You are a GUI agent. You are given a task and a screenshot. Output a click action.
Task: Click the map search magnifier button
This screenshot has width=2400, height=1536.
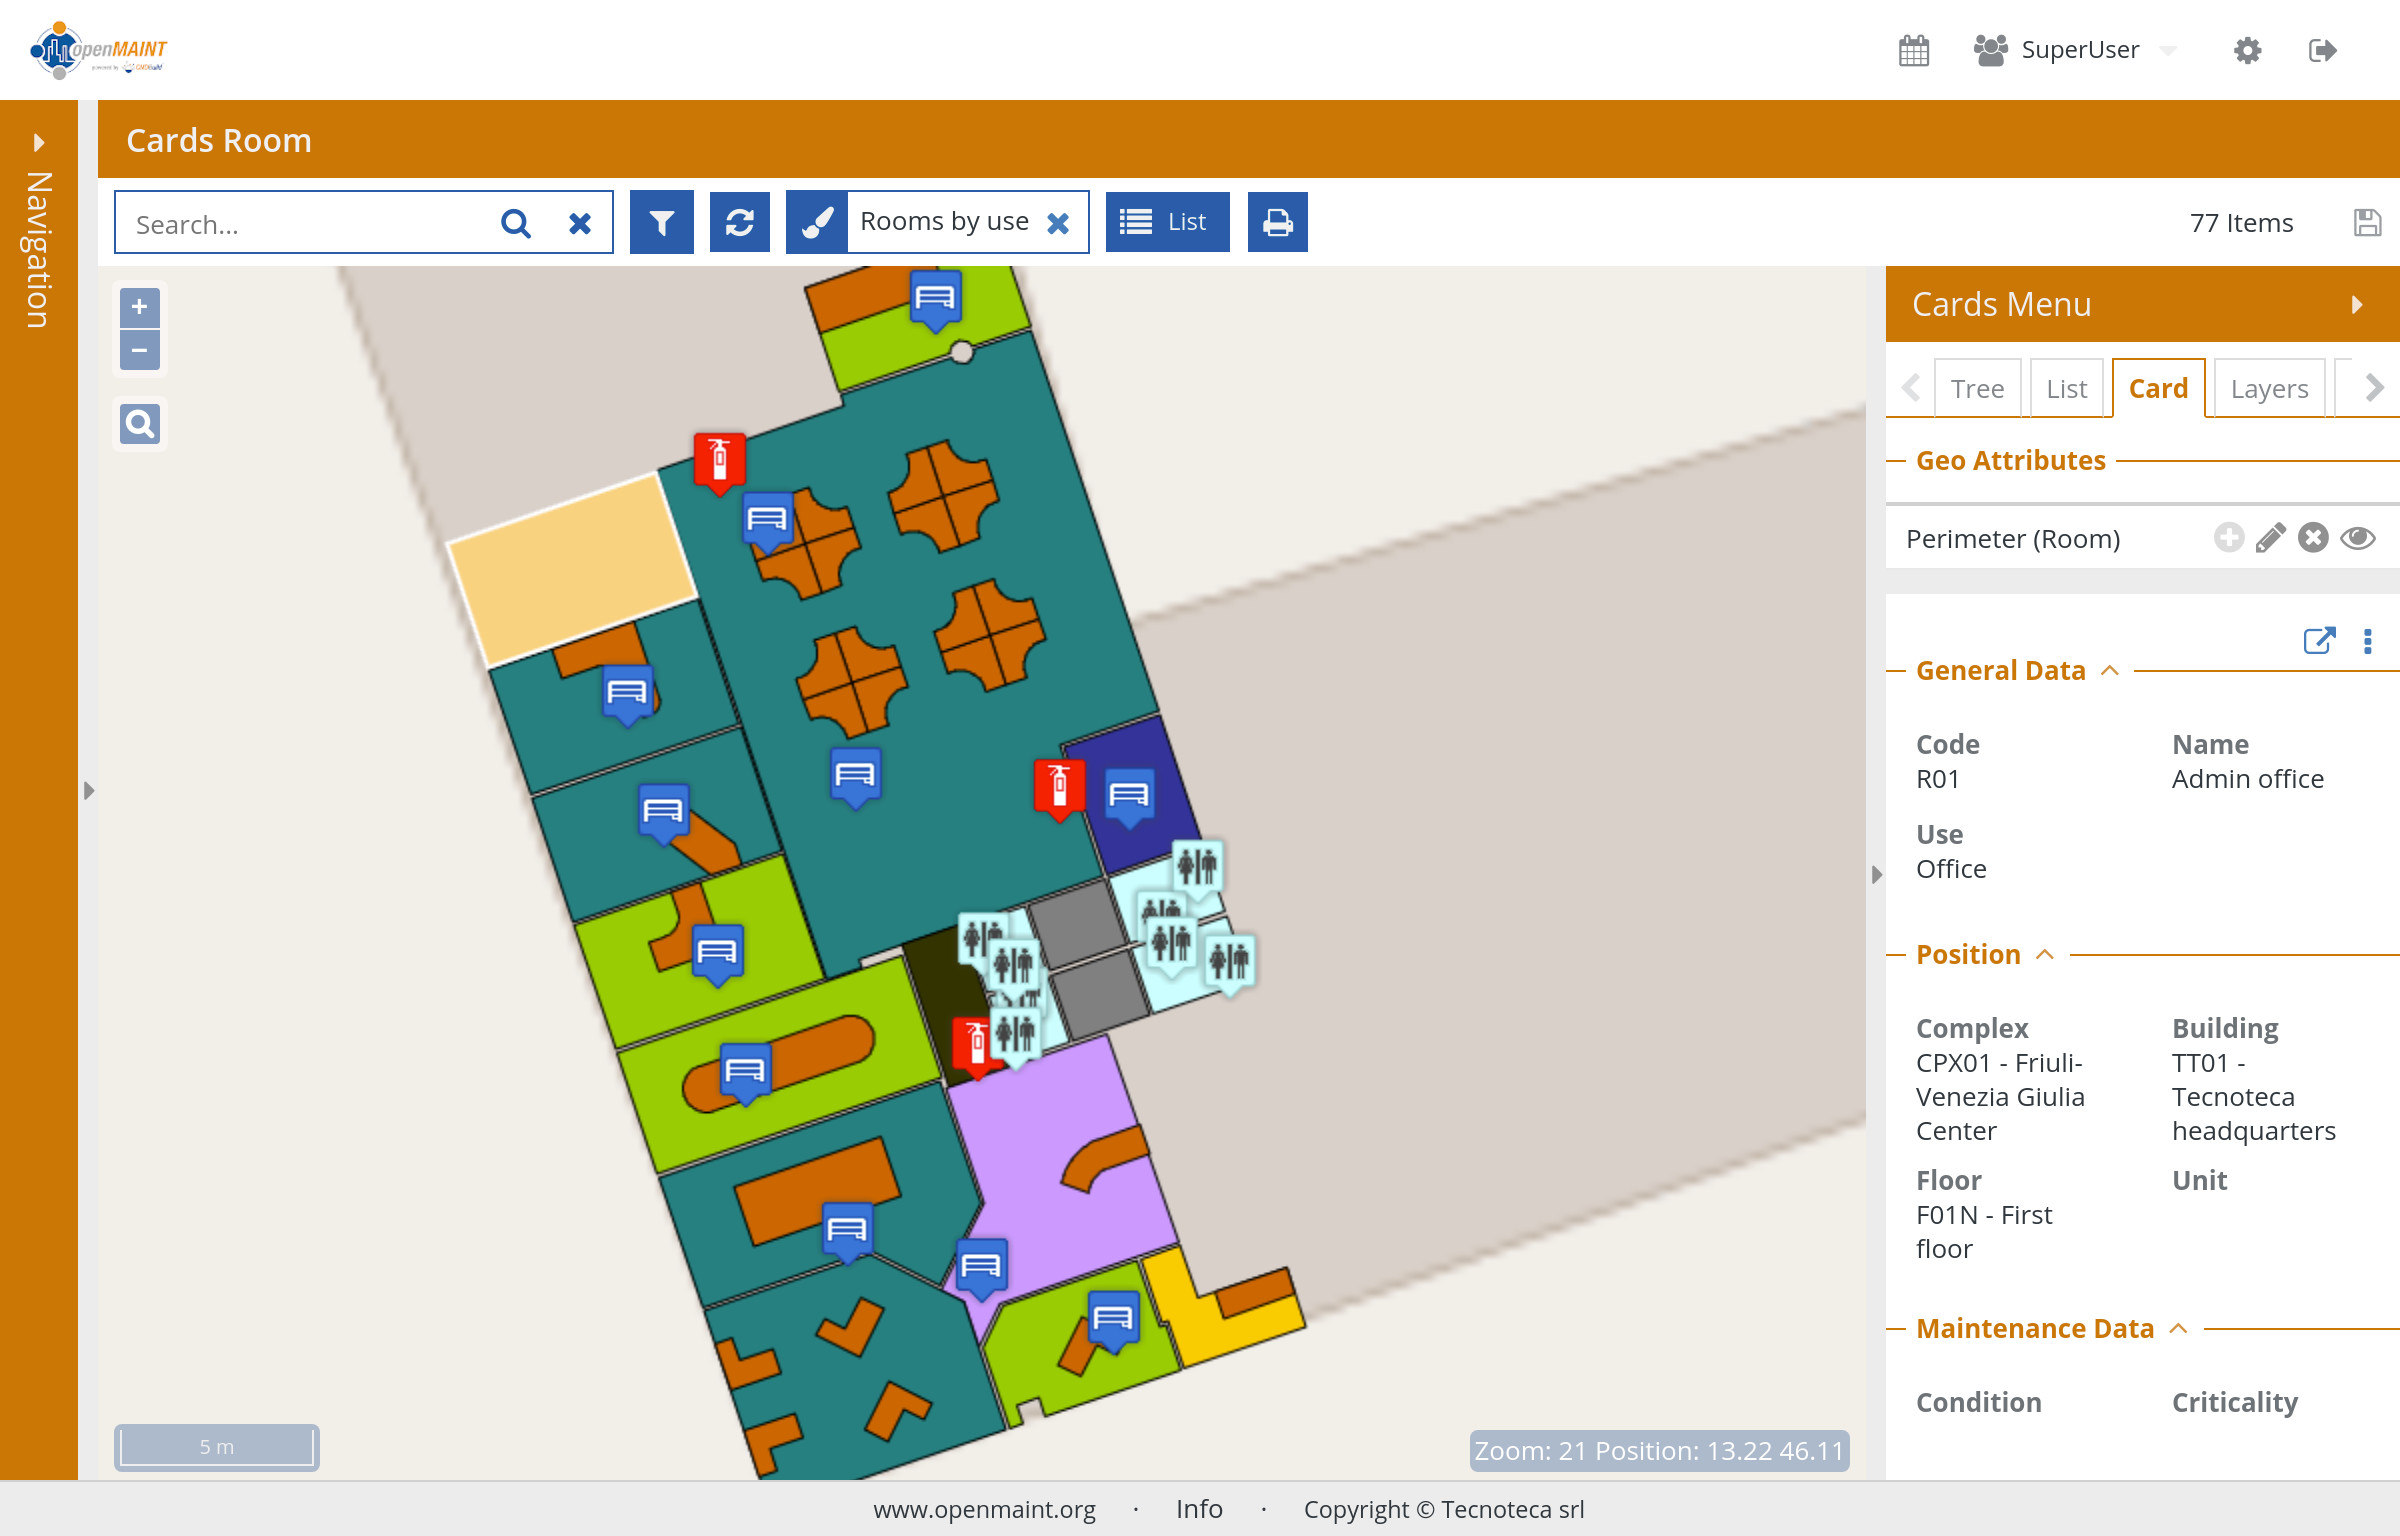[x=140, y=424]
